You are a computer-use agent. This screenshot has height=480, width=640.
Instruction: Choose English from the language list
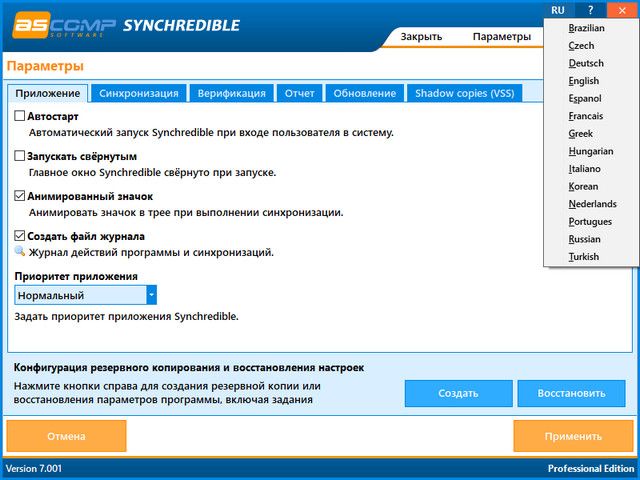(x=583, y=81)
